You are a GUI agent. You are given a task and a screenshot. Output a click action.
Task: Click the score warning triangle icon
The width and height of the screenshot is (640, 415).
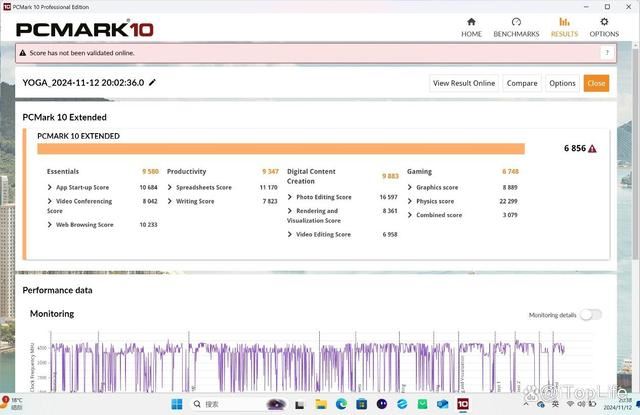pyautogui.click(x=592, y=148)
